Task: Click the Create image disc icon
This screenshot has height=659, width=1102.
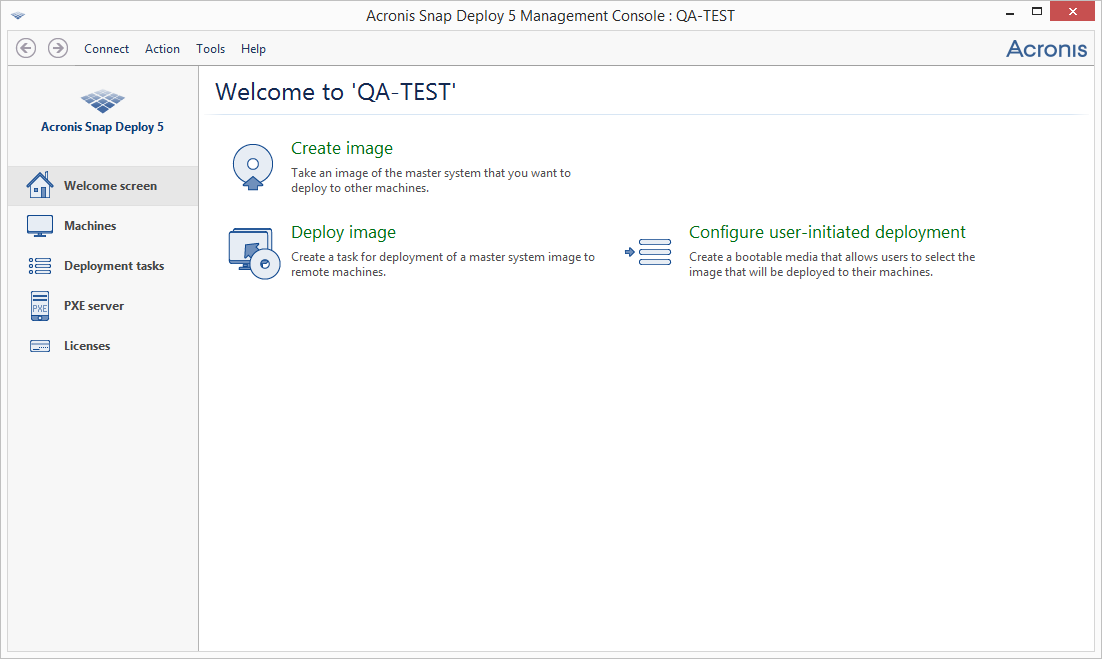Action: coord(253,167)
